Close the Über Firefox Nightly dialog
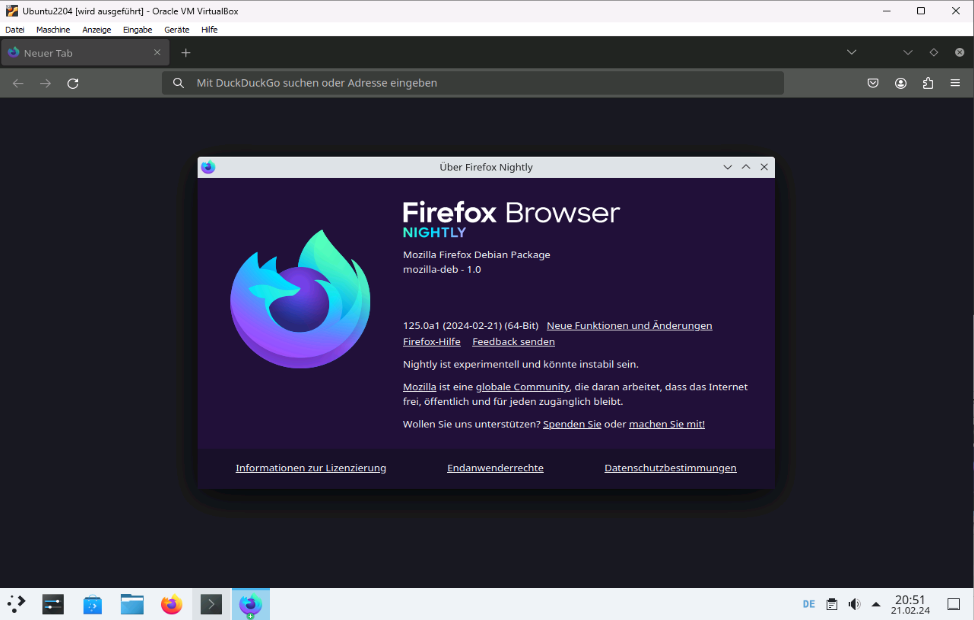The image size is (974, 620). tap(764, 167)
